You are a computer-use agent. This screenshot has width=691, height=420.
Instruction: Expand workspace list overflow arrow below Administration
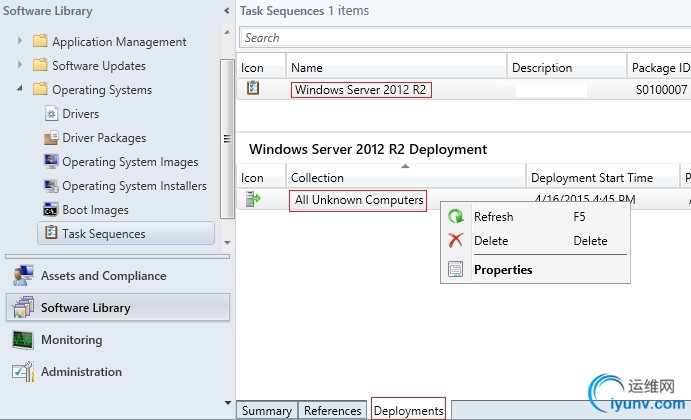click(x=228, y=402)
